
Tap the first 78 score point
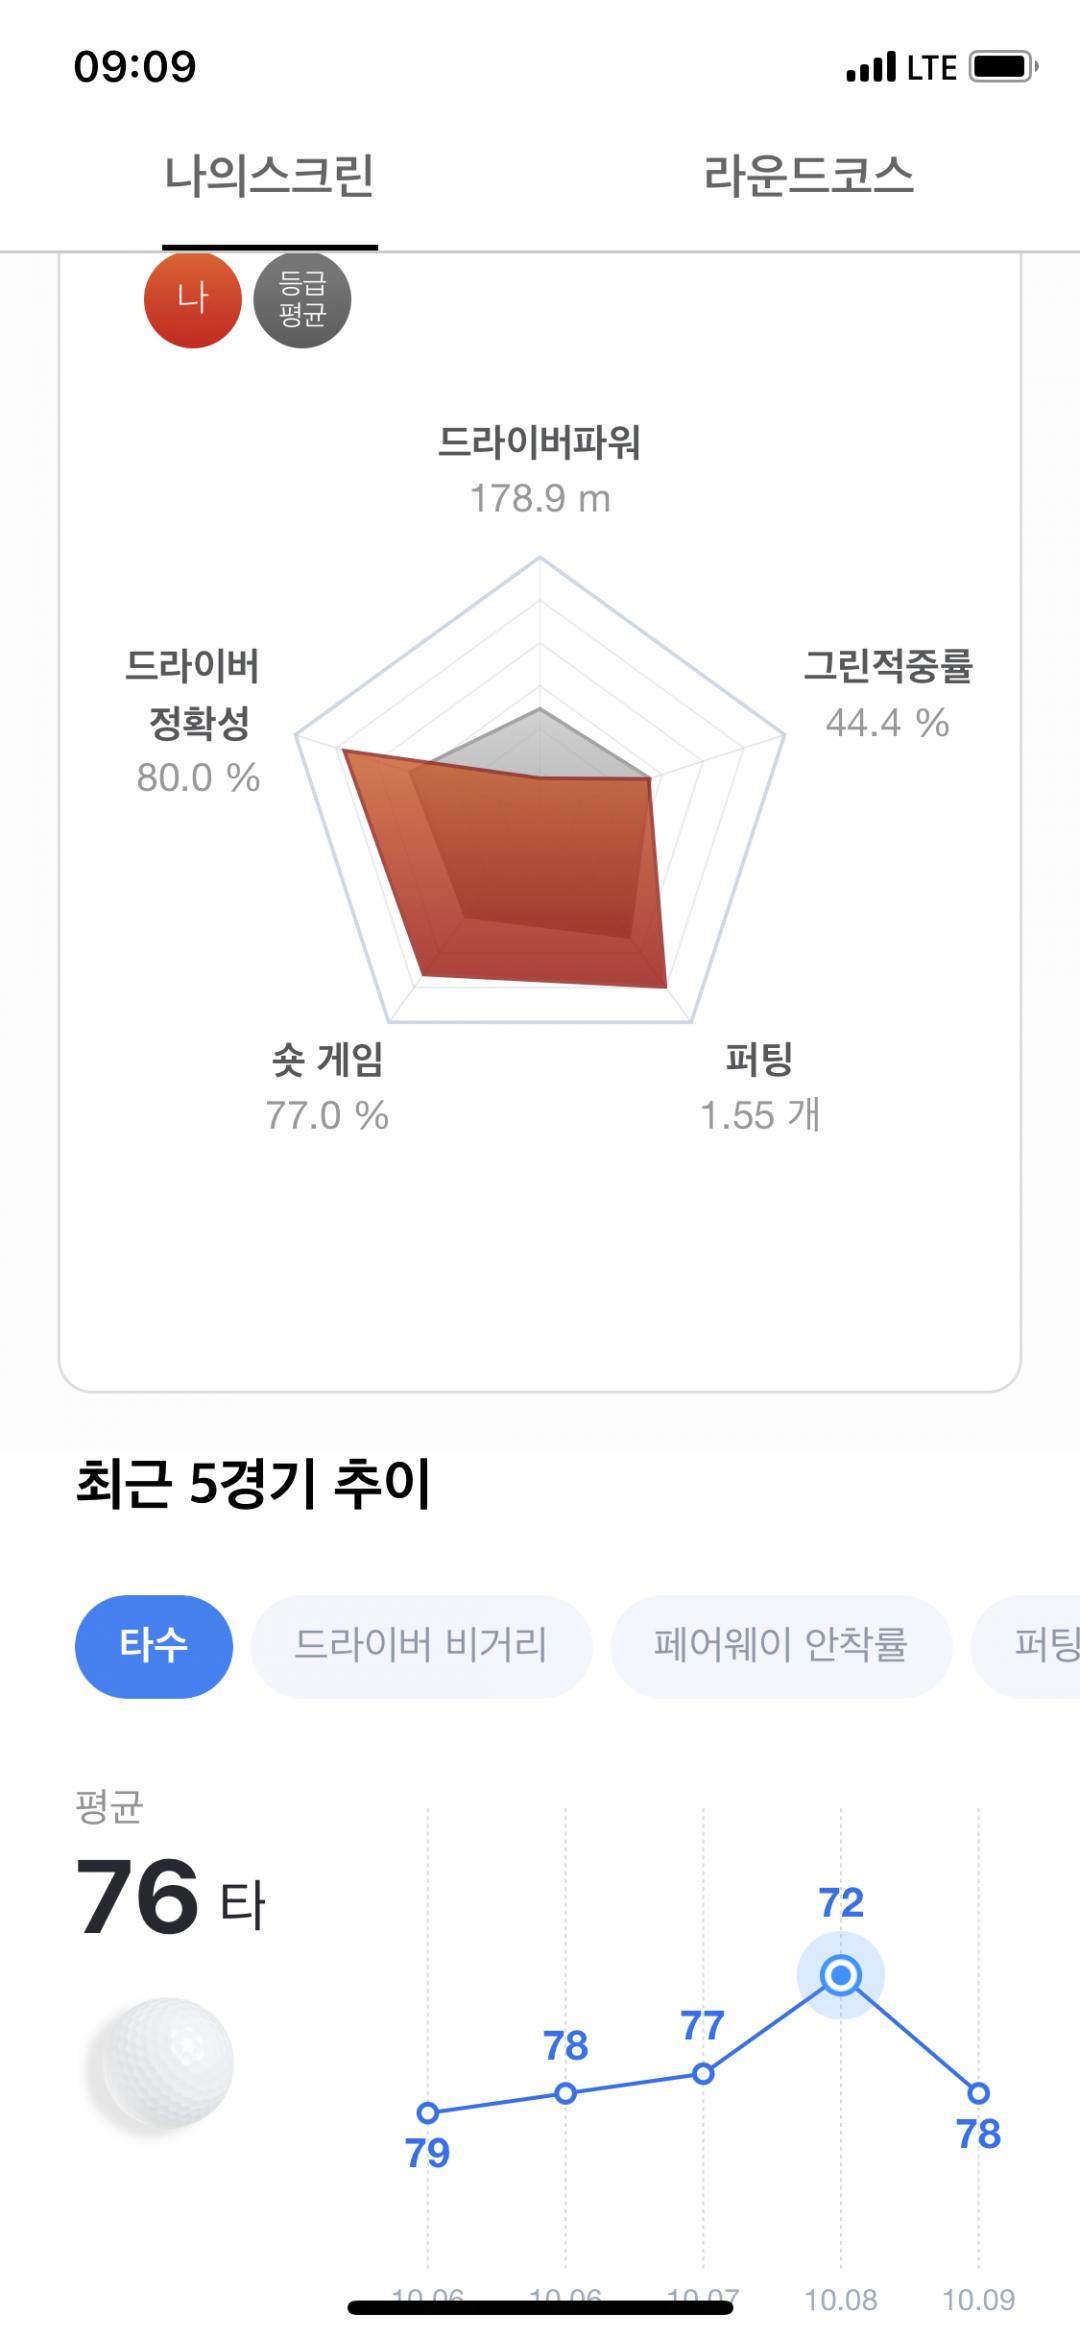tap(566, 2093)
